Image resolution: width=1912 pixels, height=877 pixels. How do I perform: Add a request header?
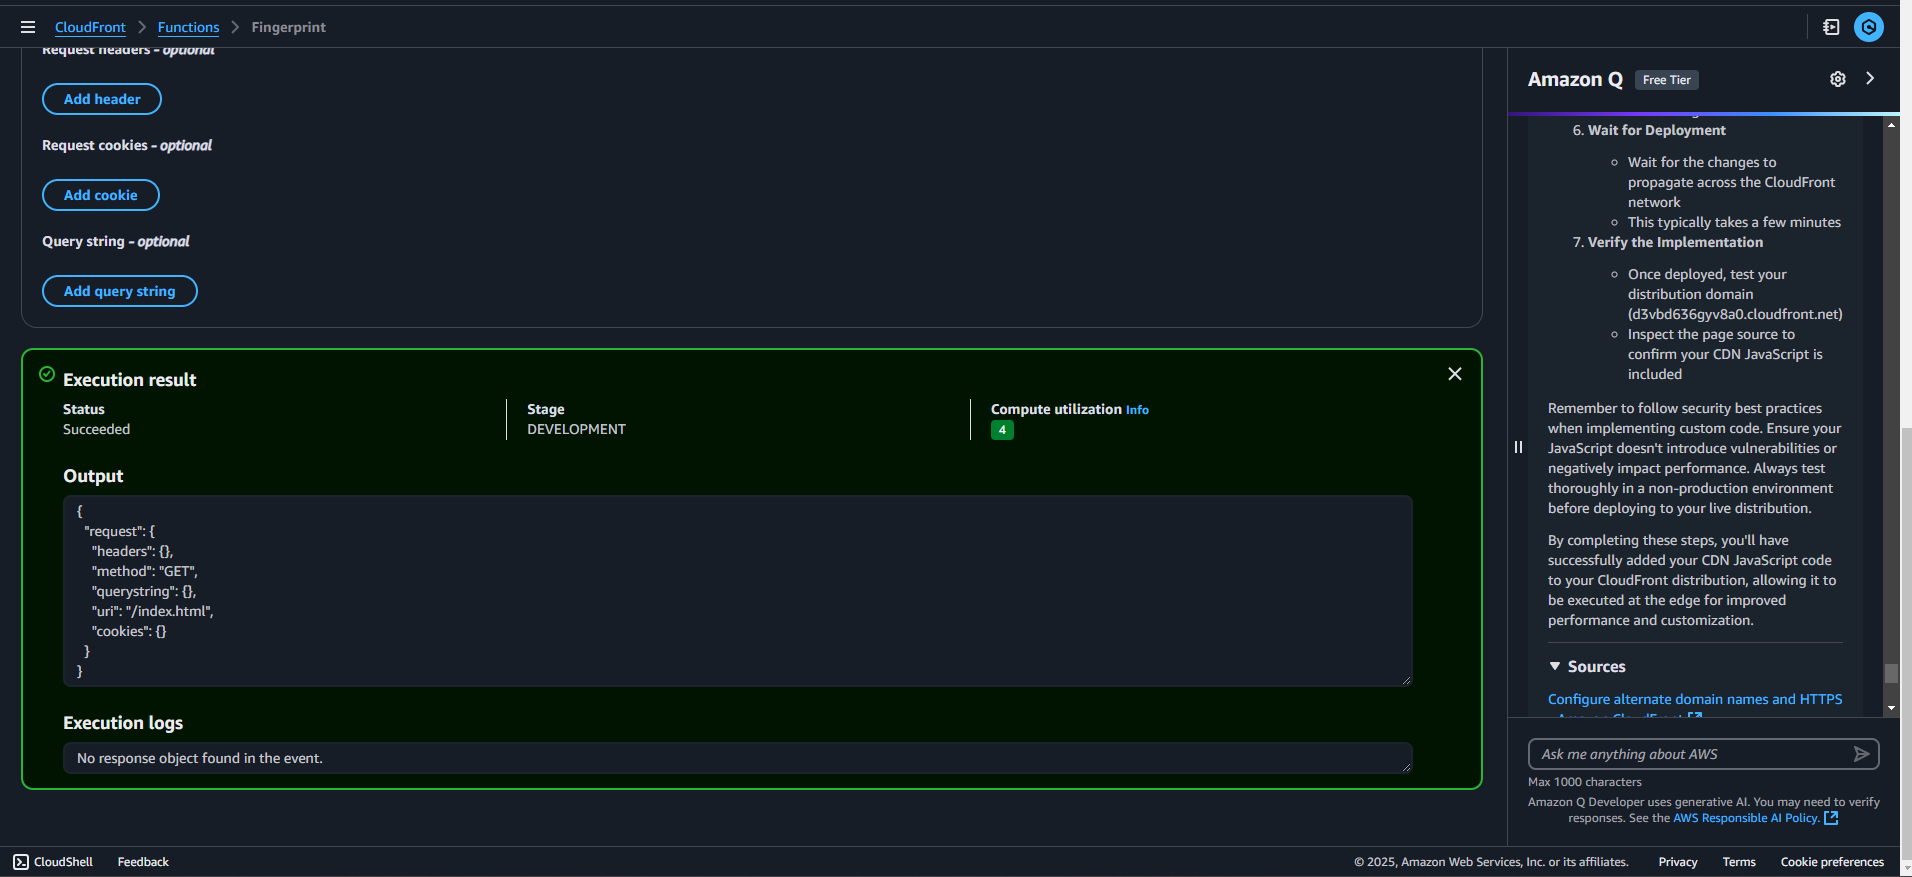pos(102,99)
